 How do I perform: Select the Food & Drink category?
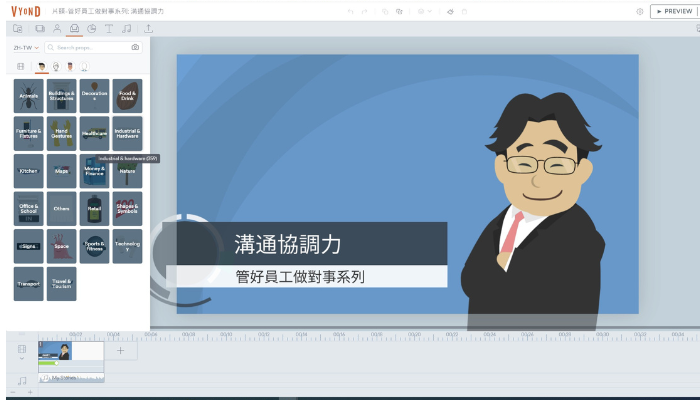127,95
